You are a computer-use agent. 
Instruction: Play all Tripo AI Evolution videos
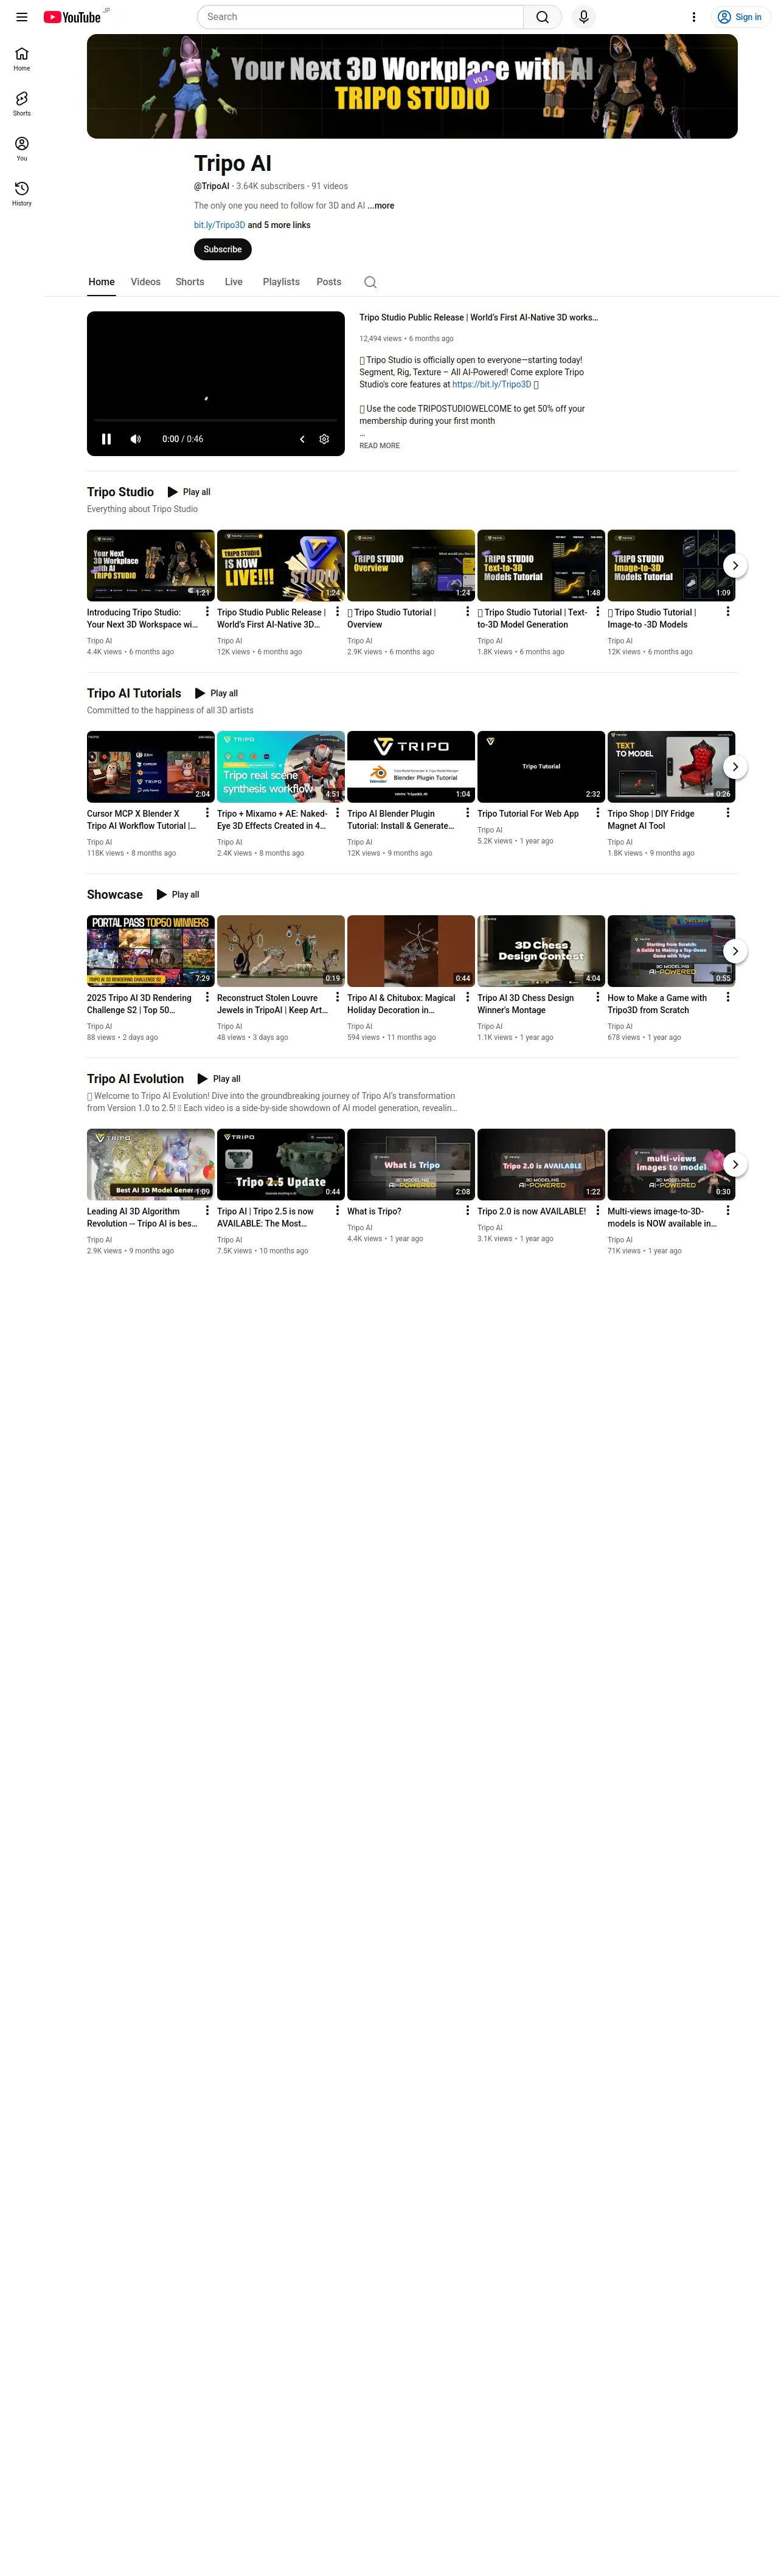[219, 1079]
